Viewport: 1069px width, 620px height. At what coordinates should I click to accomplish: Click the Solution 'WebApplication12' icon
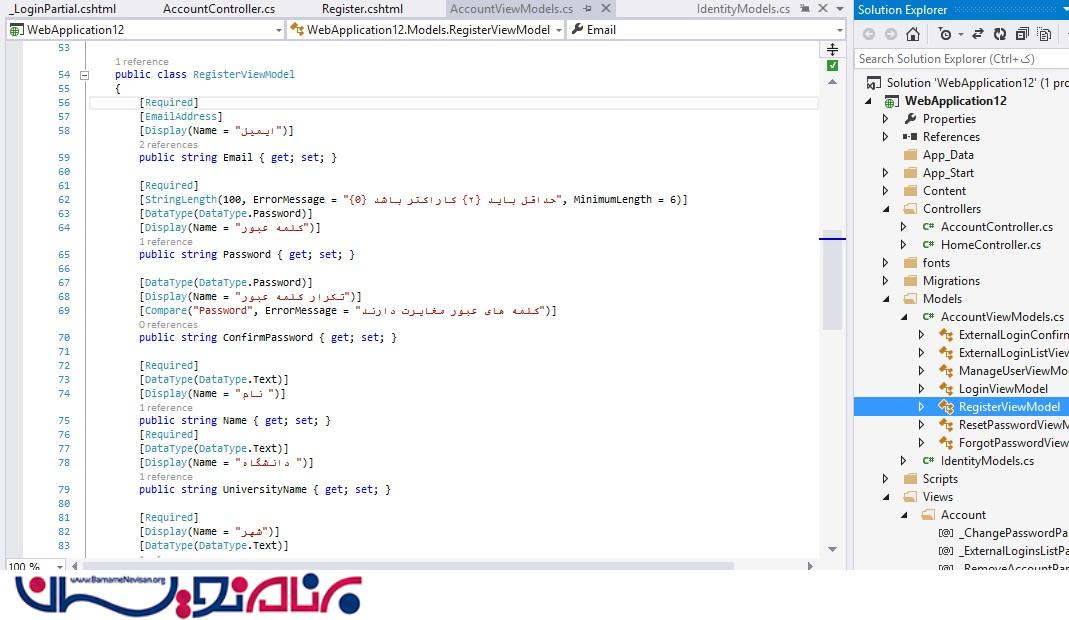click(873, 83)
